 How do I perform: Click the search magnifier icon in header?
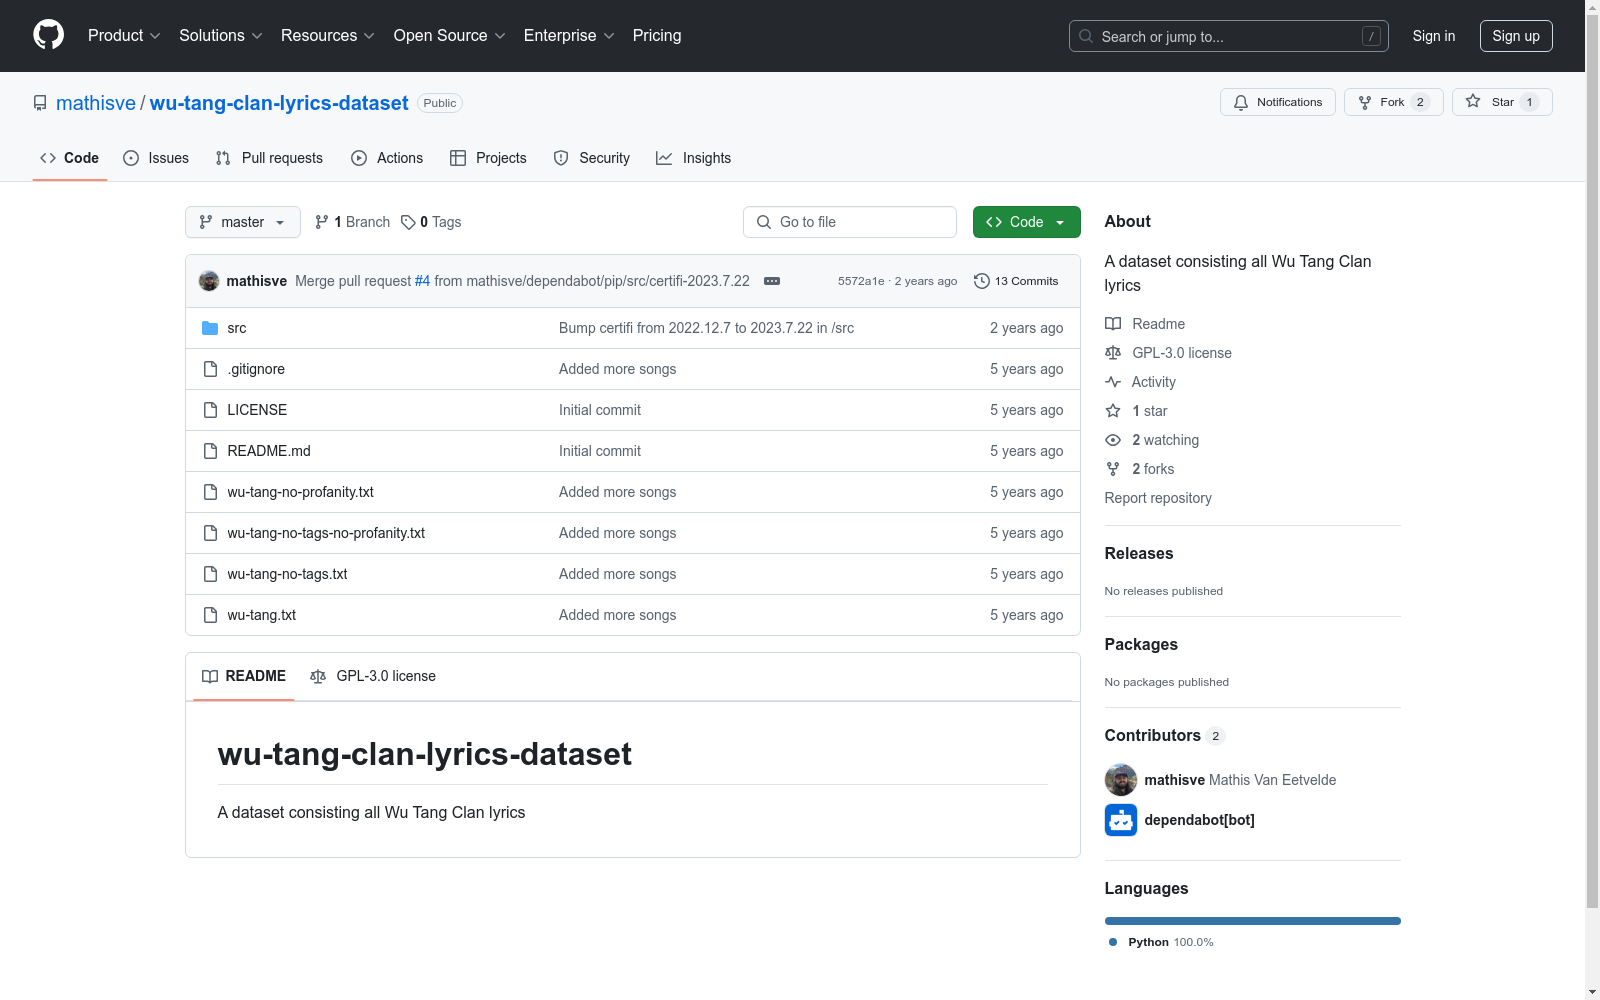(x=1086, y=36)
